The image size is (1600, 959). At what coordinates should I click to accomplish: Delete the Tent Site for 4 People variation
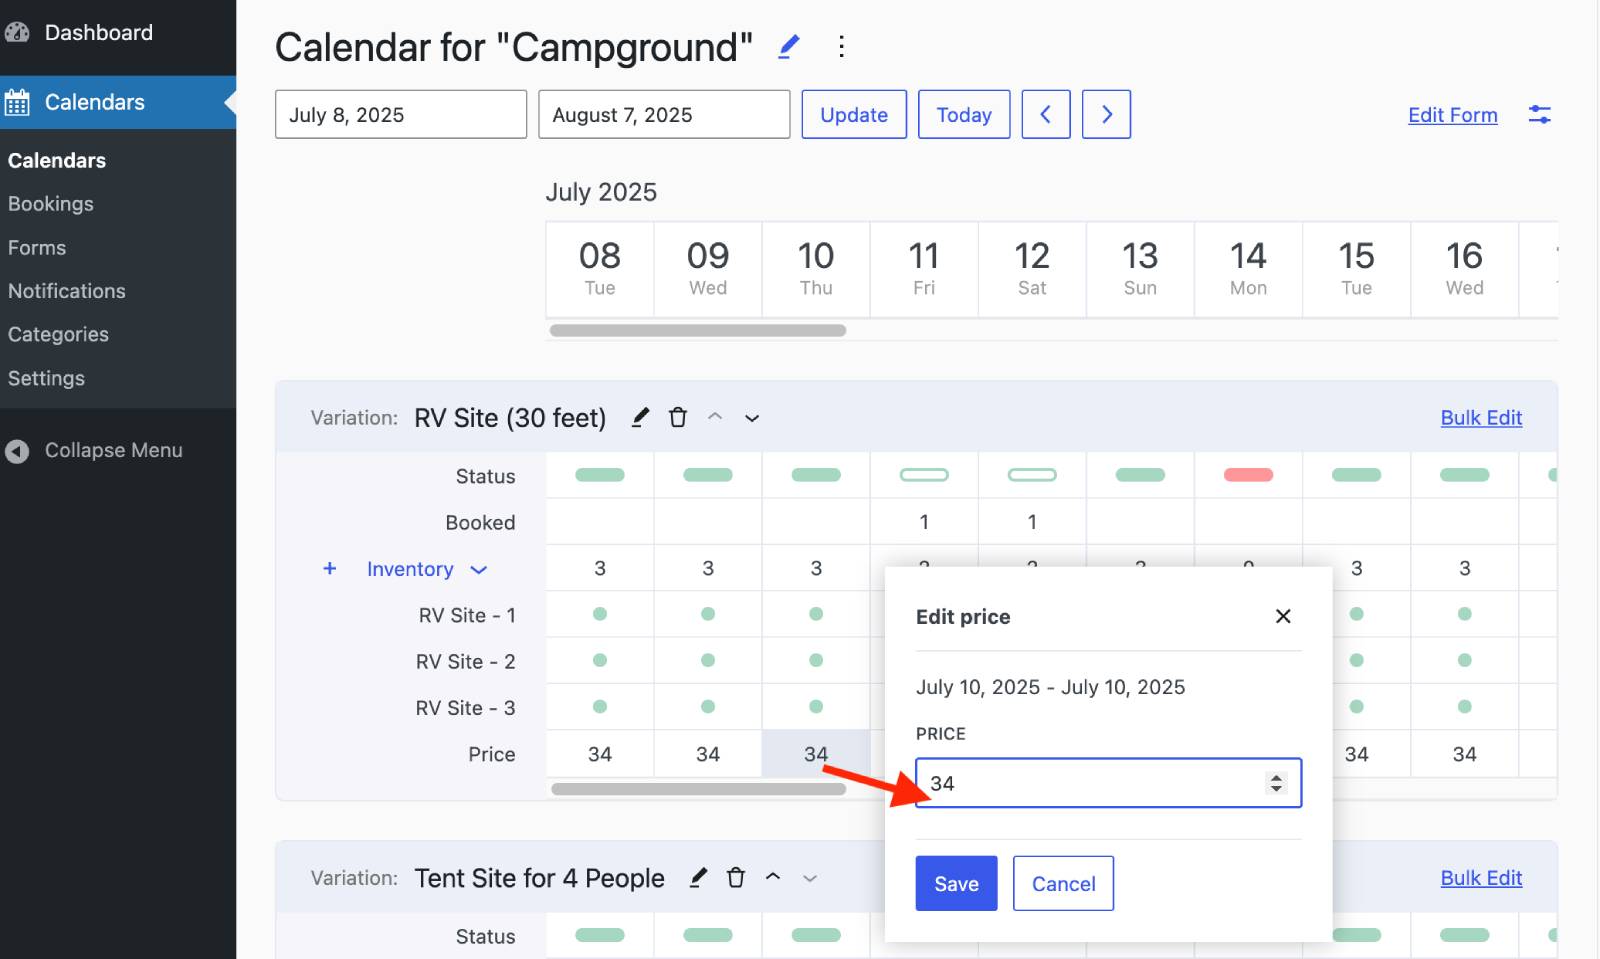tap(736, 877)
